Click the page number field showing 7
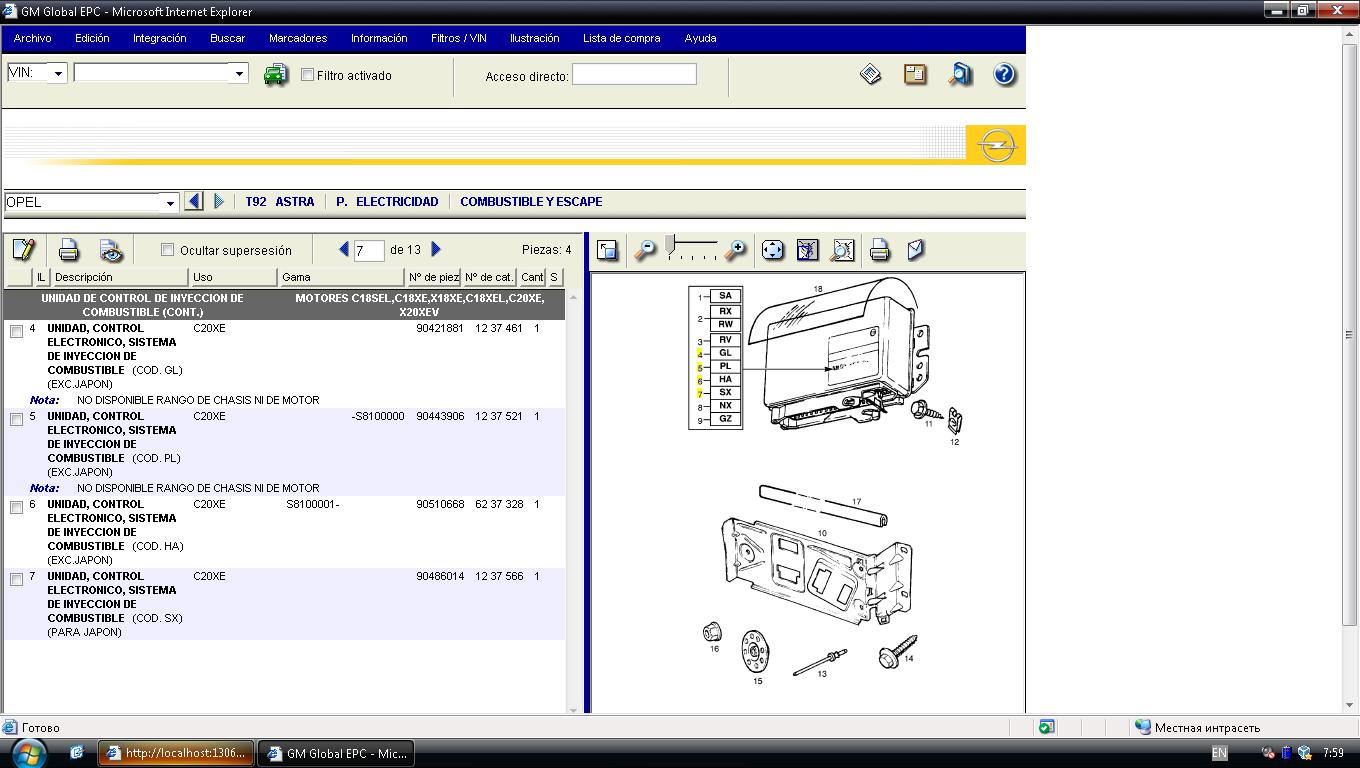Image resolution: width=1360 pixels, height=768 pixels. point(369,250)
